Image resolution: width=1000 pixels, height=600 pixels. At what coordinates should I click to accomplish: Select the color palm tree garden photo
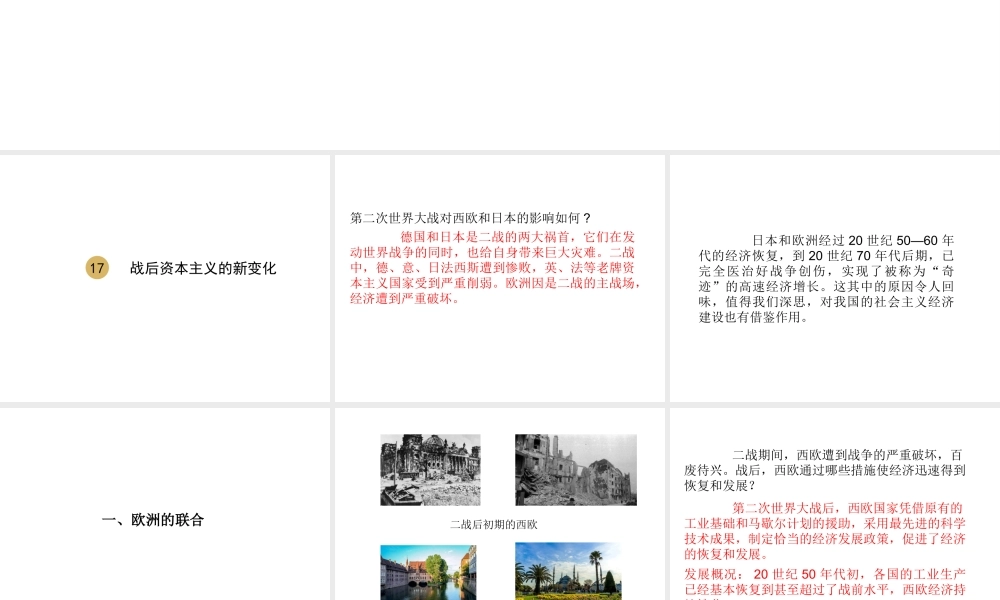pos(568,571)
